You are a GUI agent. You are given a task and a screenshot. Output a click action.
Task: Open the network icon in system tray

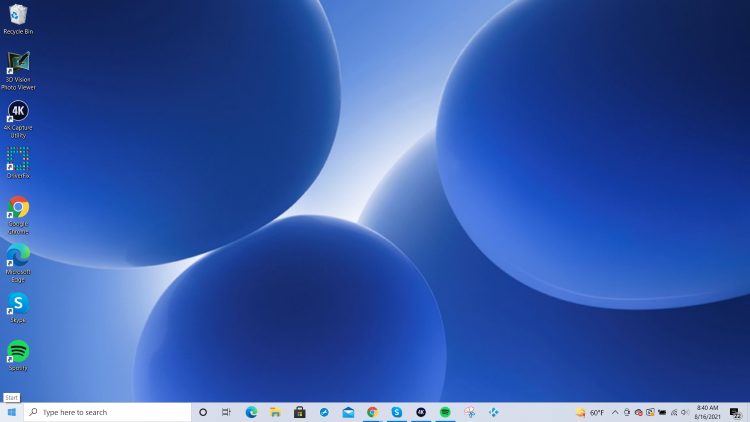coord(674,412)
